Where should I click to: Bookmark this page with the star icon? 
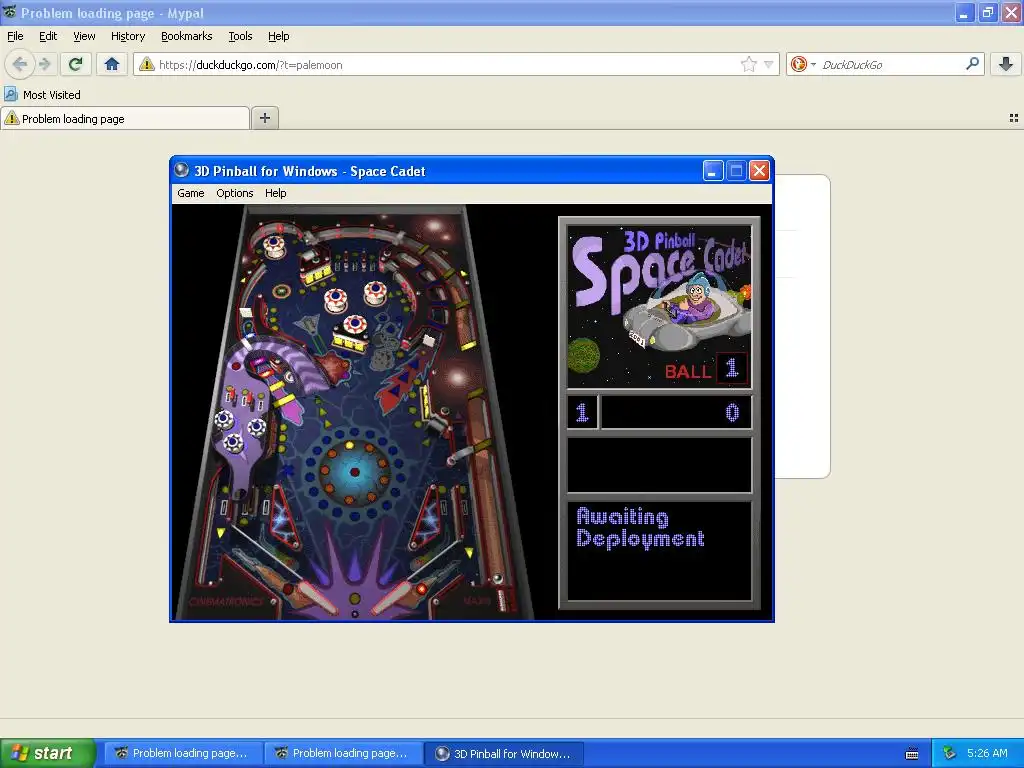click(x=748, y=64)
